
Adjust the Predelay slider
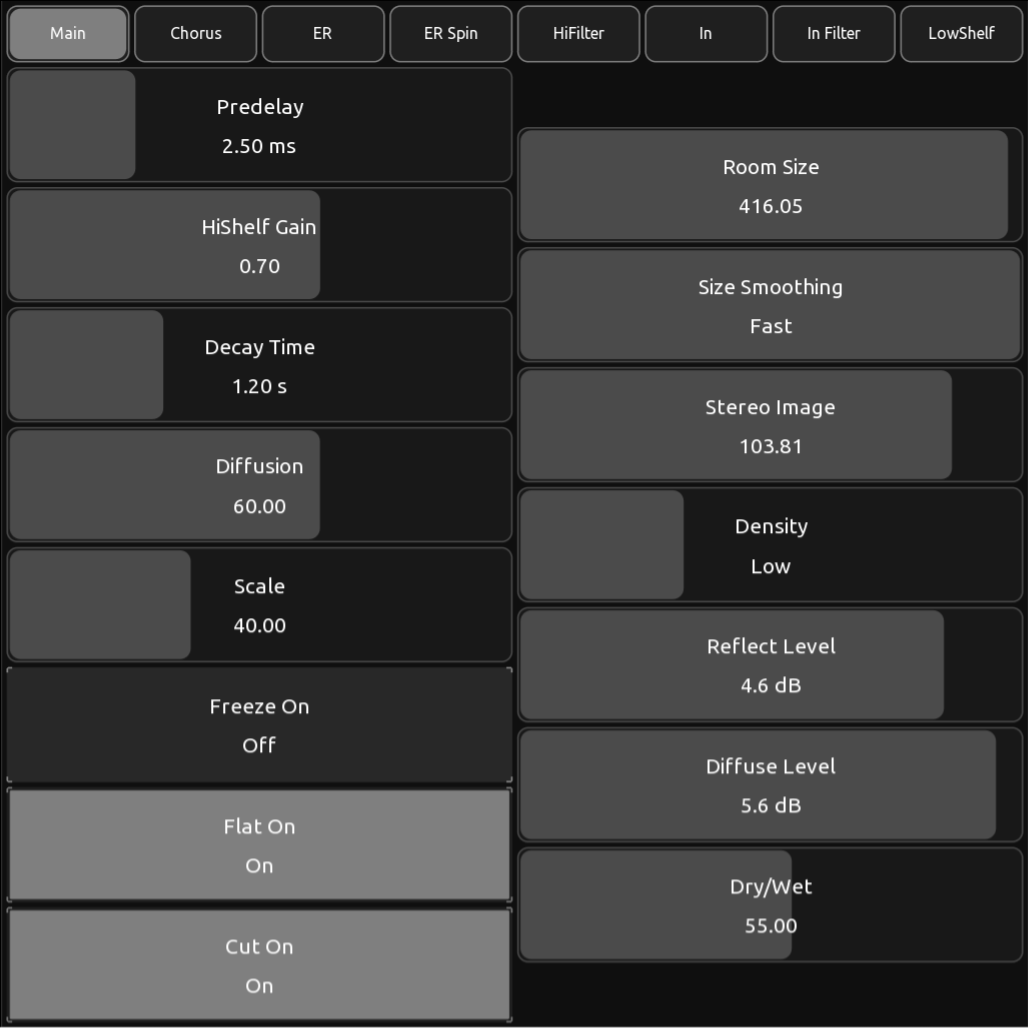click(x=259, y=125)
